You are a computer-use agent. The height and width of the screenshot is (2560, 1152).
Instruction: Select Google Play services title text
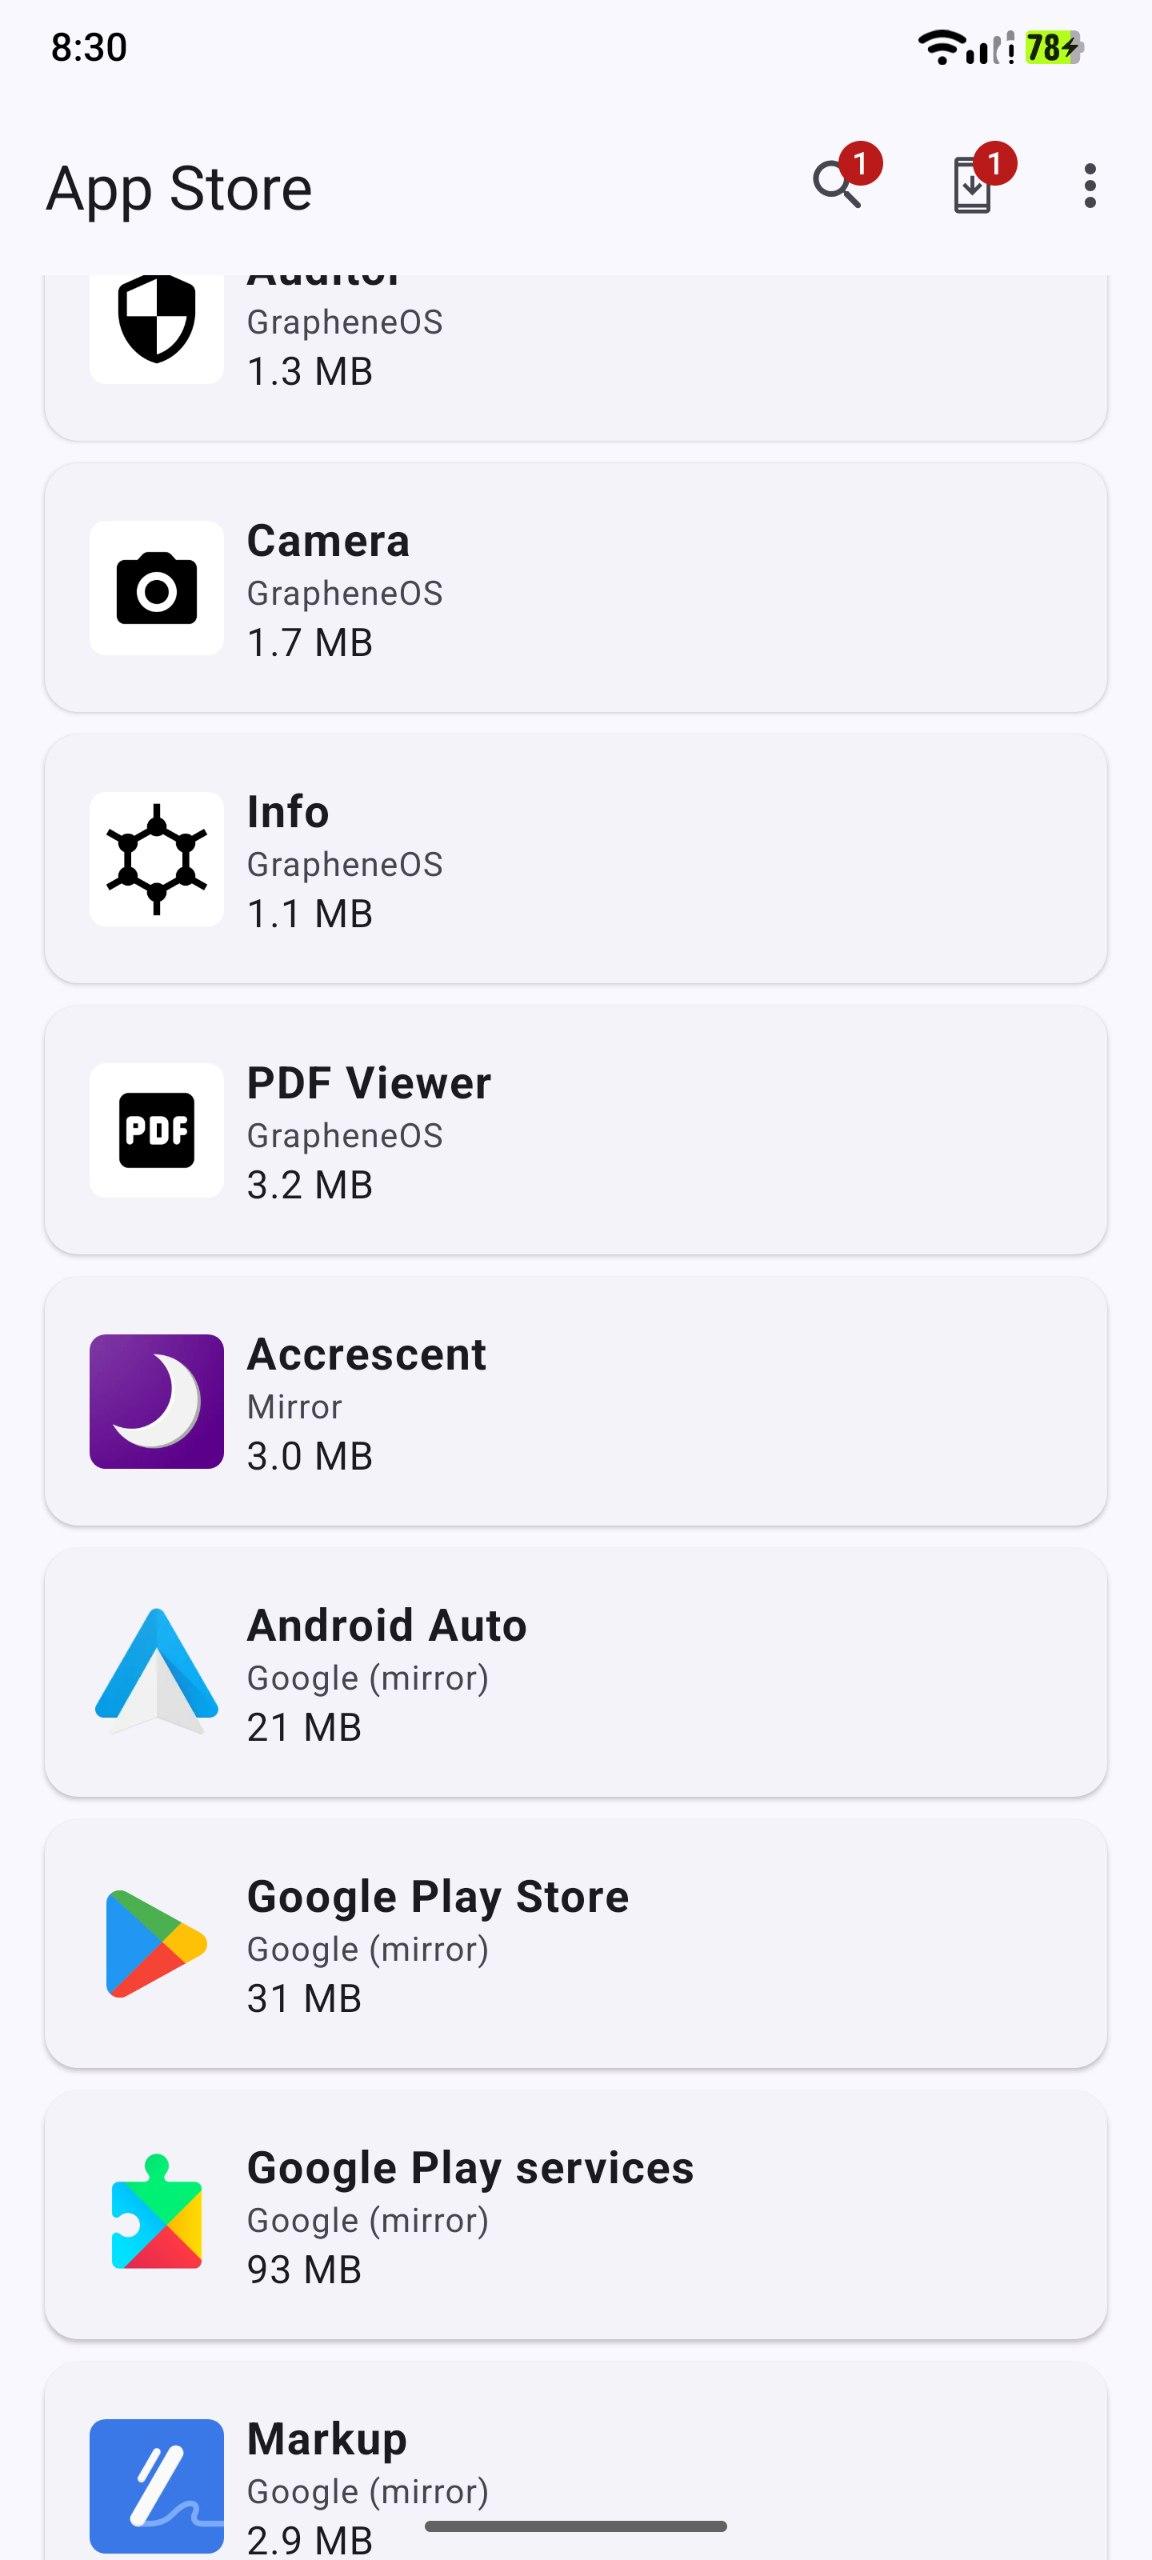[x=470, y=2168]
